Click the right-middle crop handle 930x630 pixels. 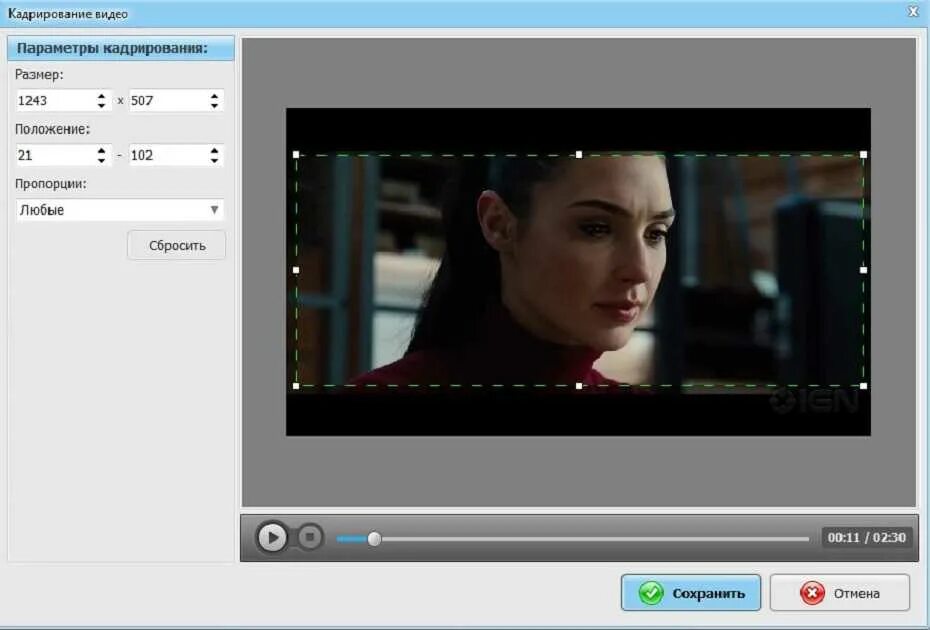pos(864,270)
